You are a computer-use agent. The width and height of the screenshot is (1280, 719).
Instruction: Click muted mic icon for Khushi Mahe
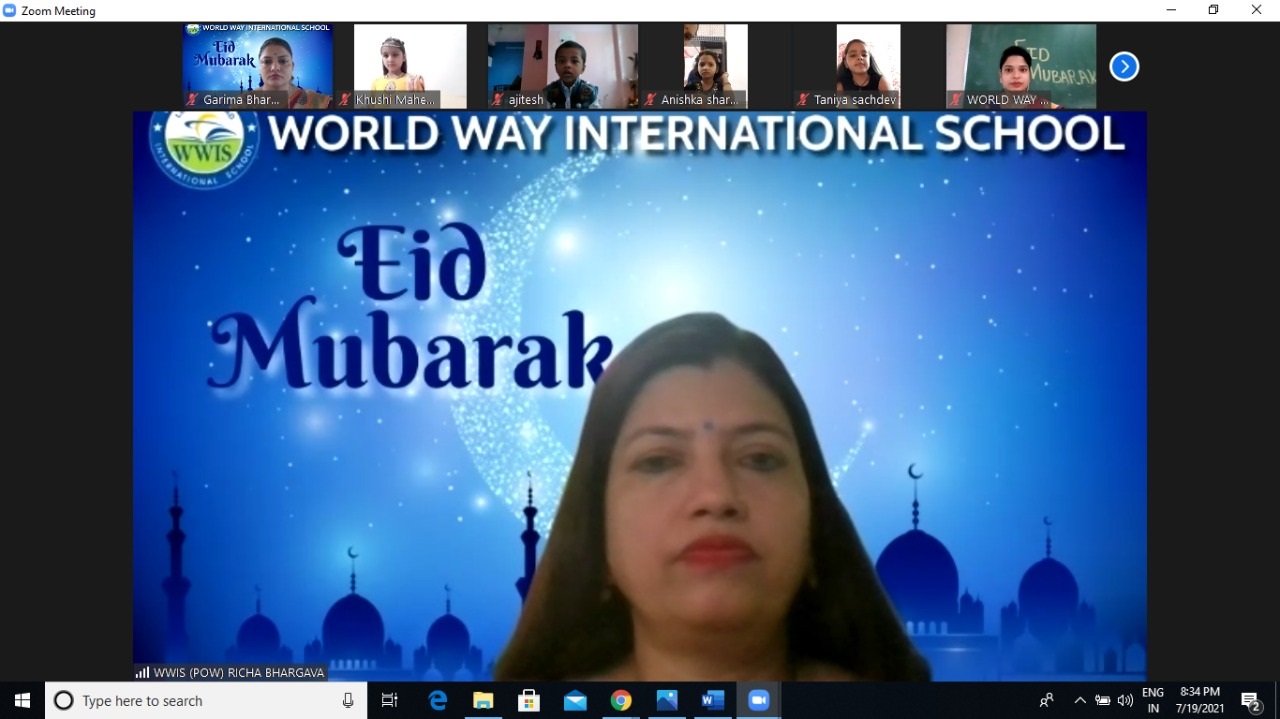click(x=346, y=100)
